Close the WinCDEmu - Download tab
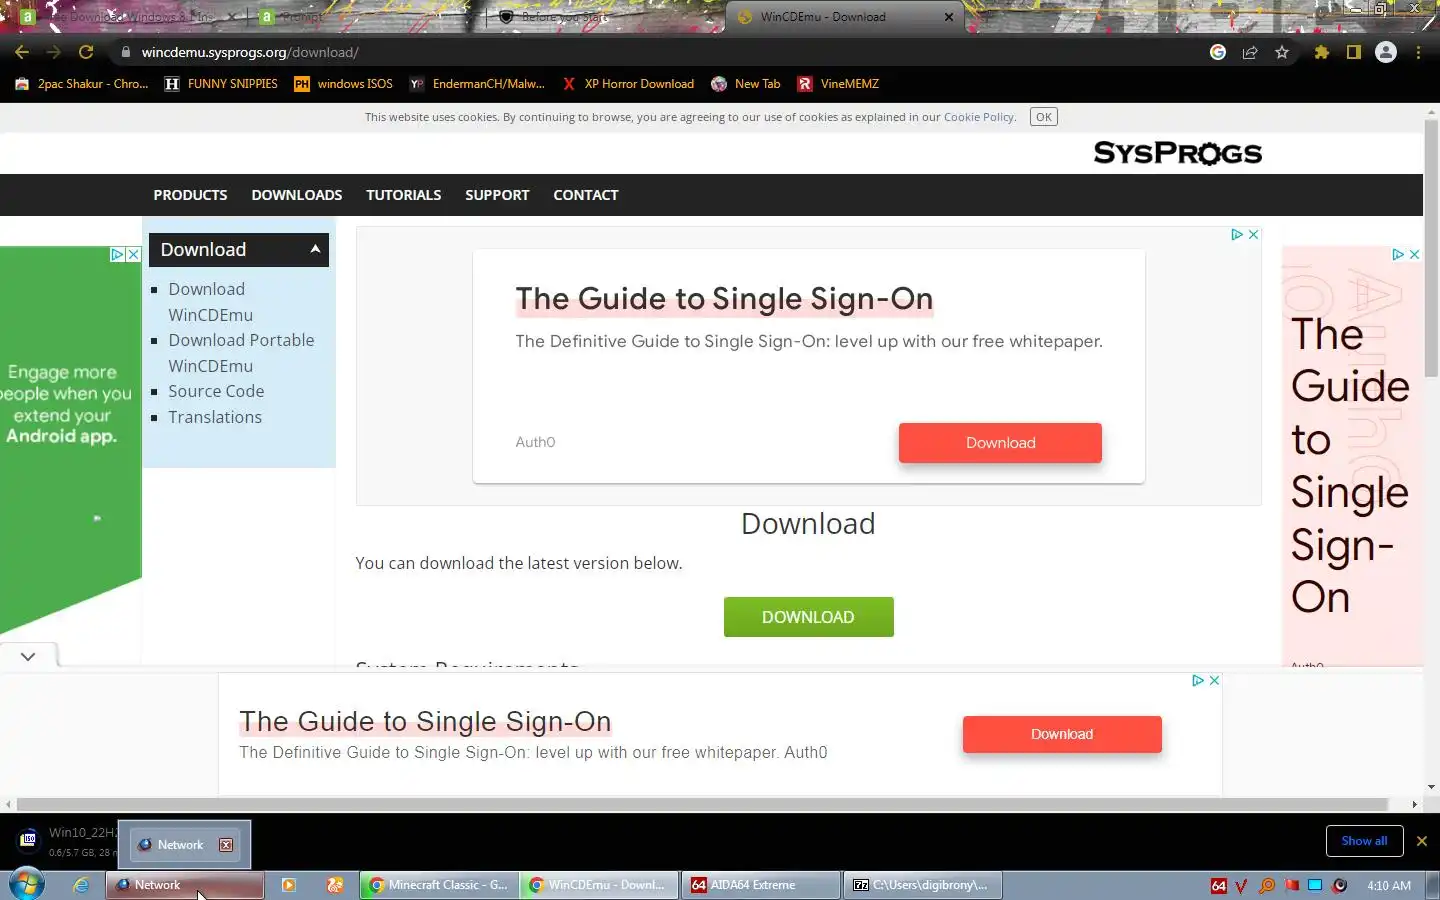 tap(948, 17)
